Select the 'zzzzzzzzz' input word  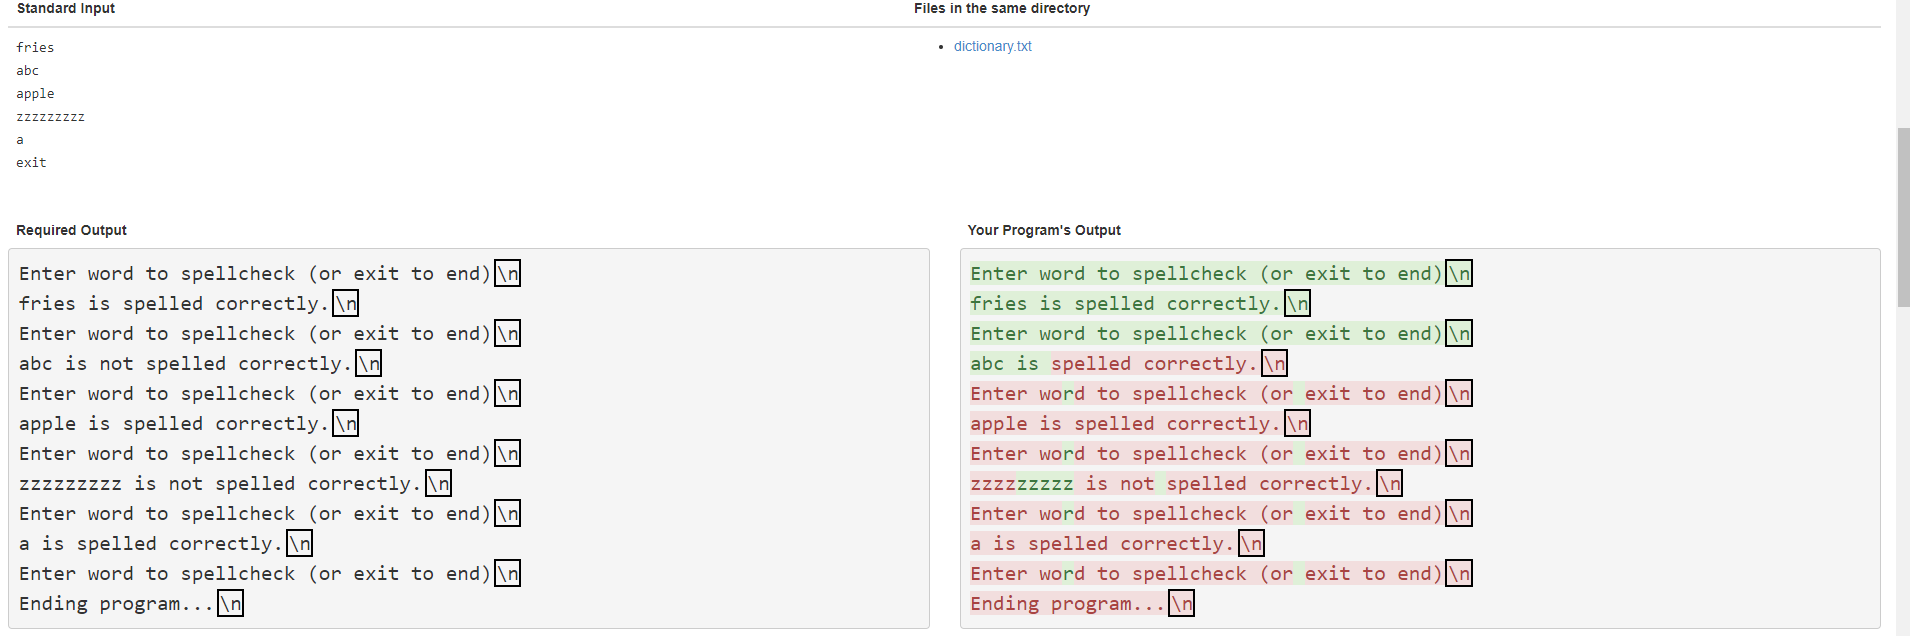coord(50,116)
